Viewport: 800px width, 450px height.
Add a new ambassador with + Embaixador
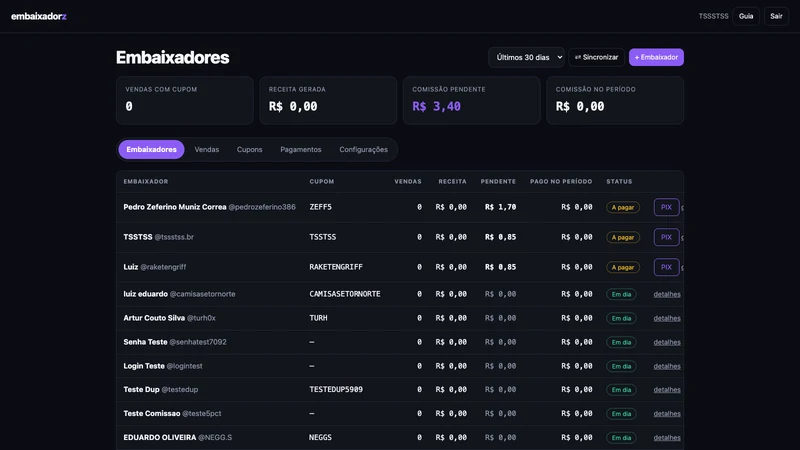(x=656, y=57)
